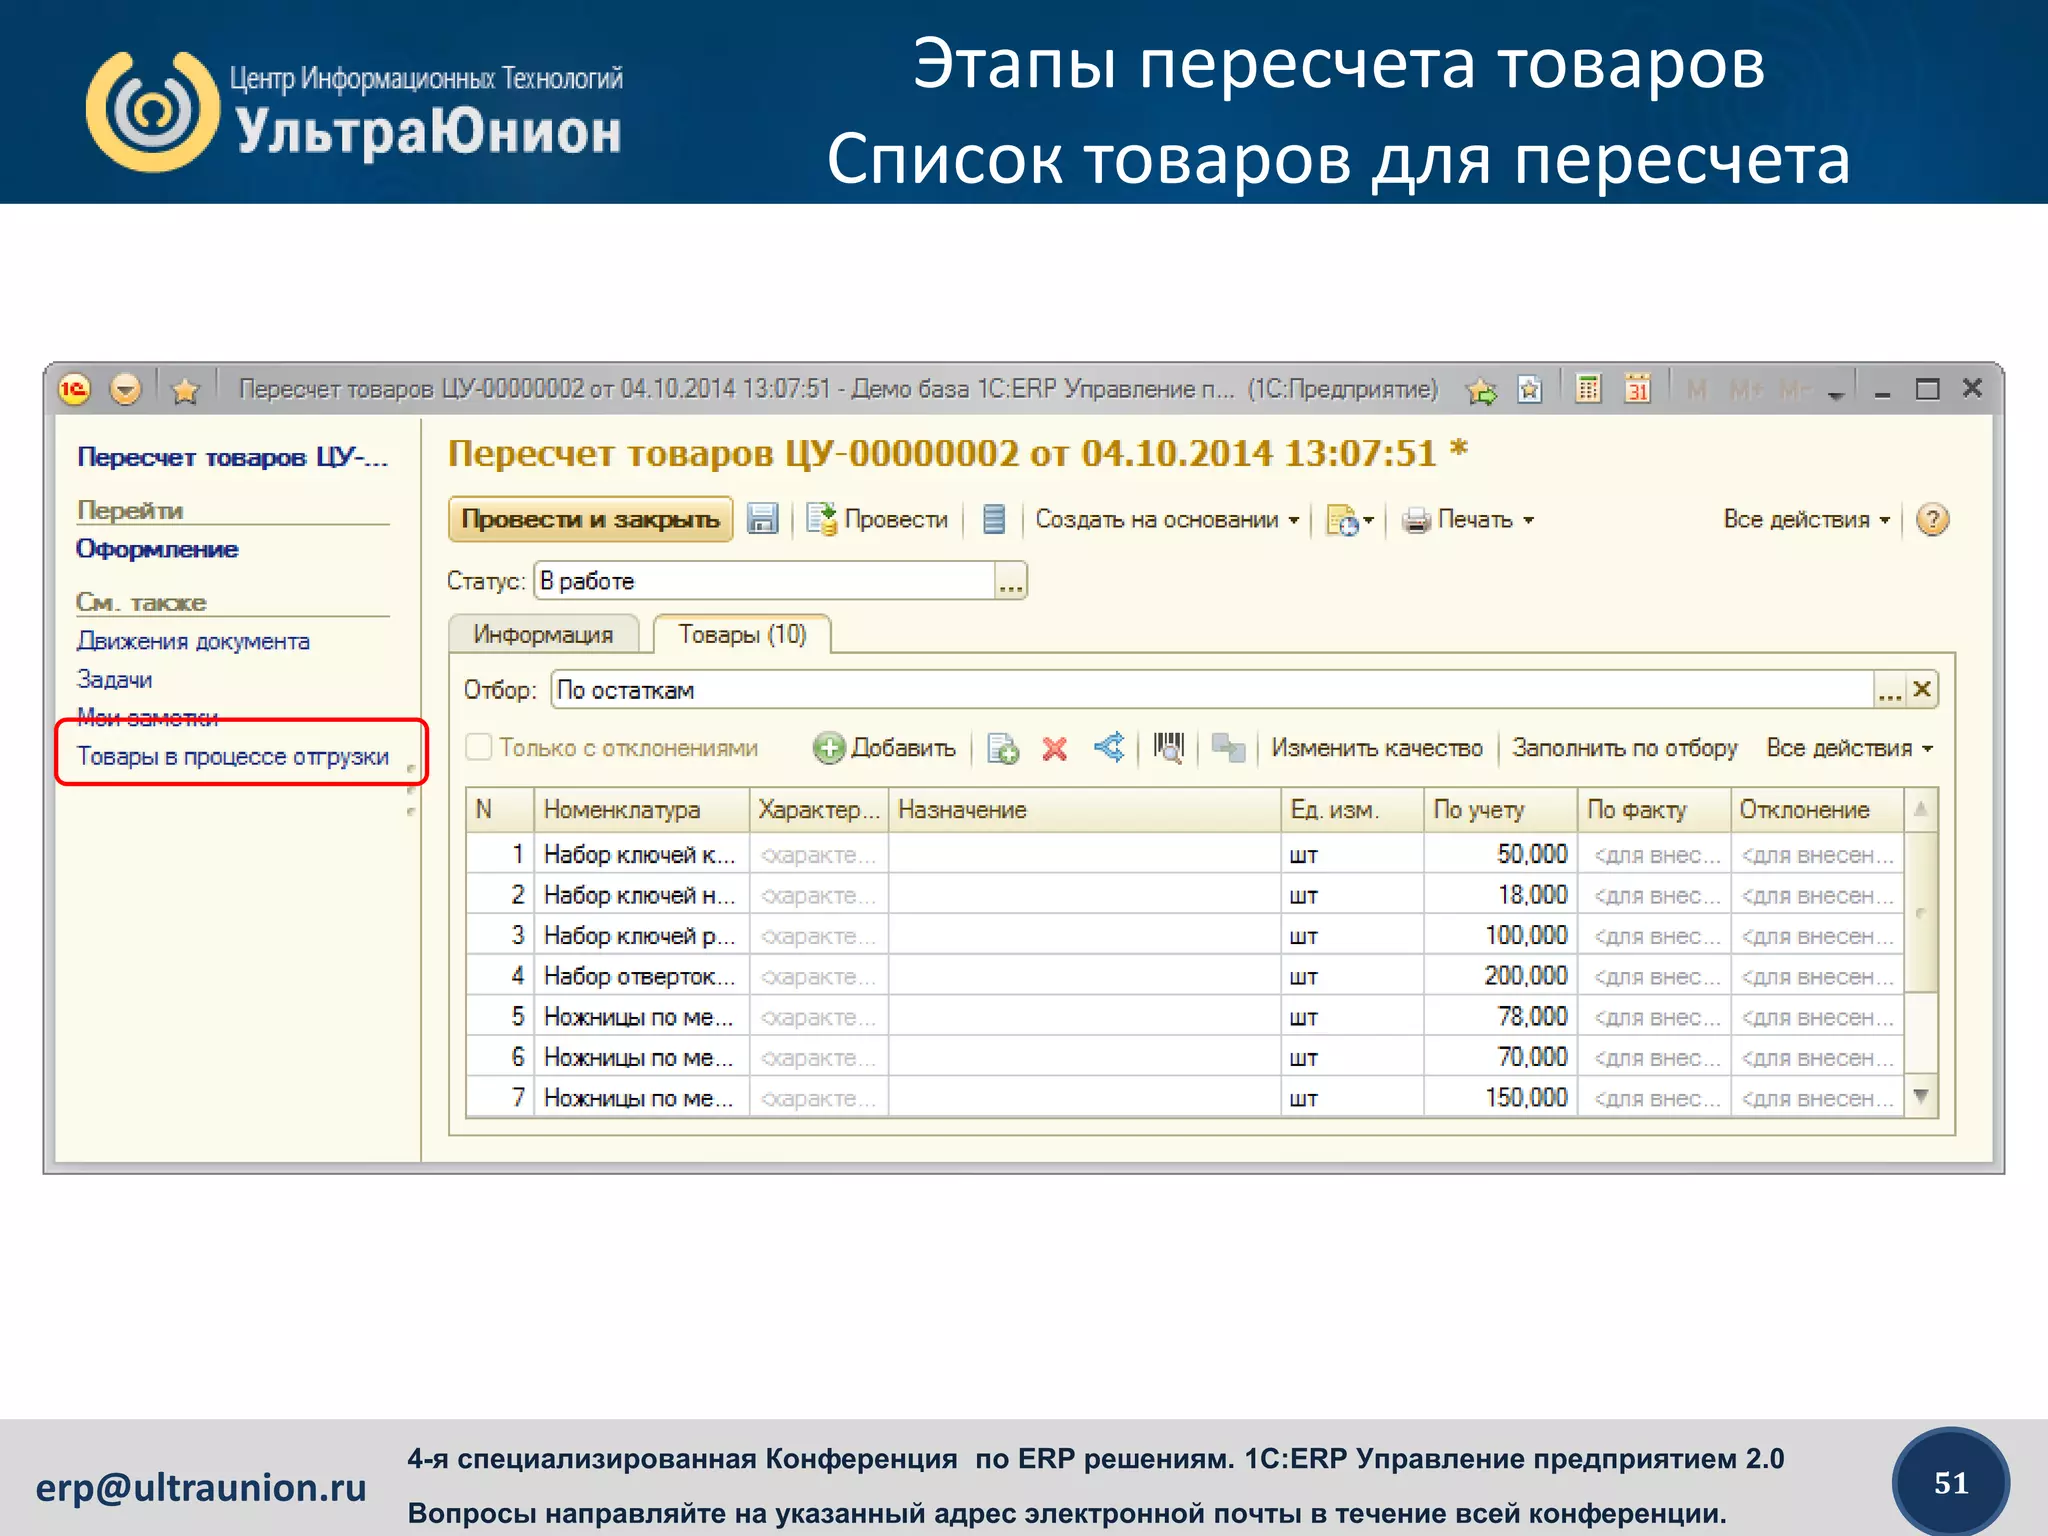This screenshot has width=2048, height=1536.
Task: Open the table's Все действия menu
Action: coord(1849,748)
